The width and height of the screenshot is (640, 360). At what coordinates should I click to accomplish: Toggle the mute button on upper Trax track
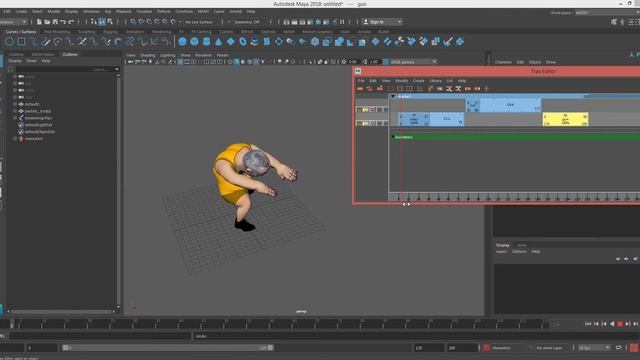pyautogui.click(x=373, y=109)
